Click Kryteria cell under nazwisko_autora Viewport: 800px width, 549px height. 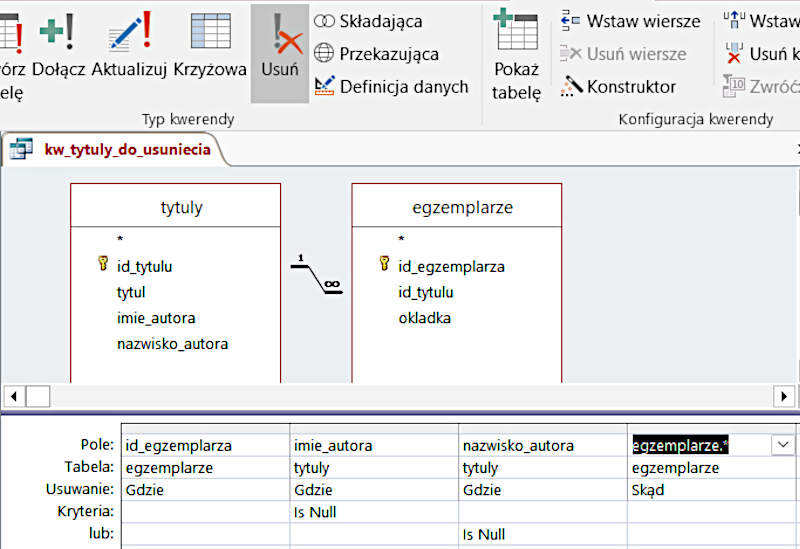click(x=543, y=512)
